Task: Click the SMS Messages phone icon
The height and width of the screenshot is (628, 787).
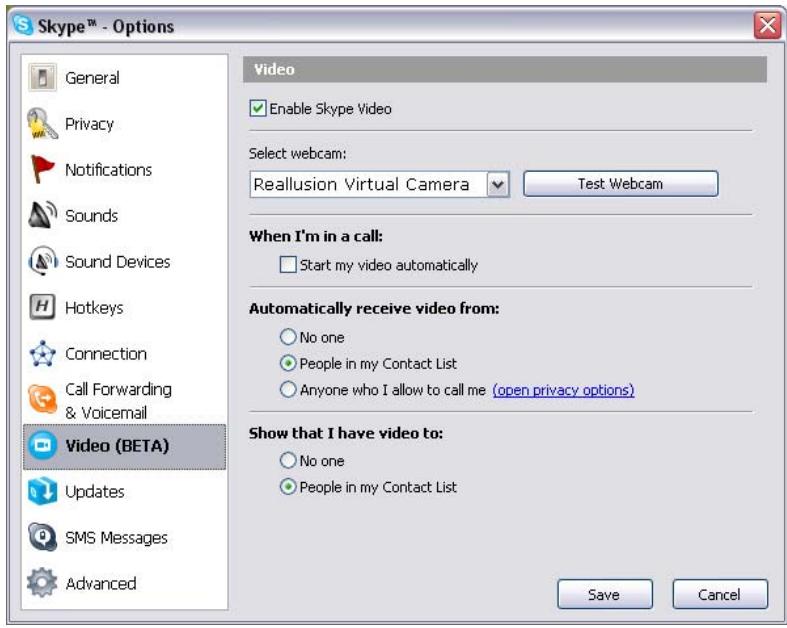Action: (42, 537)
